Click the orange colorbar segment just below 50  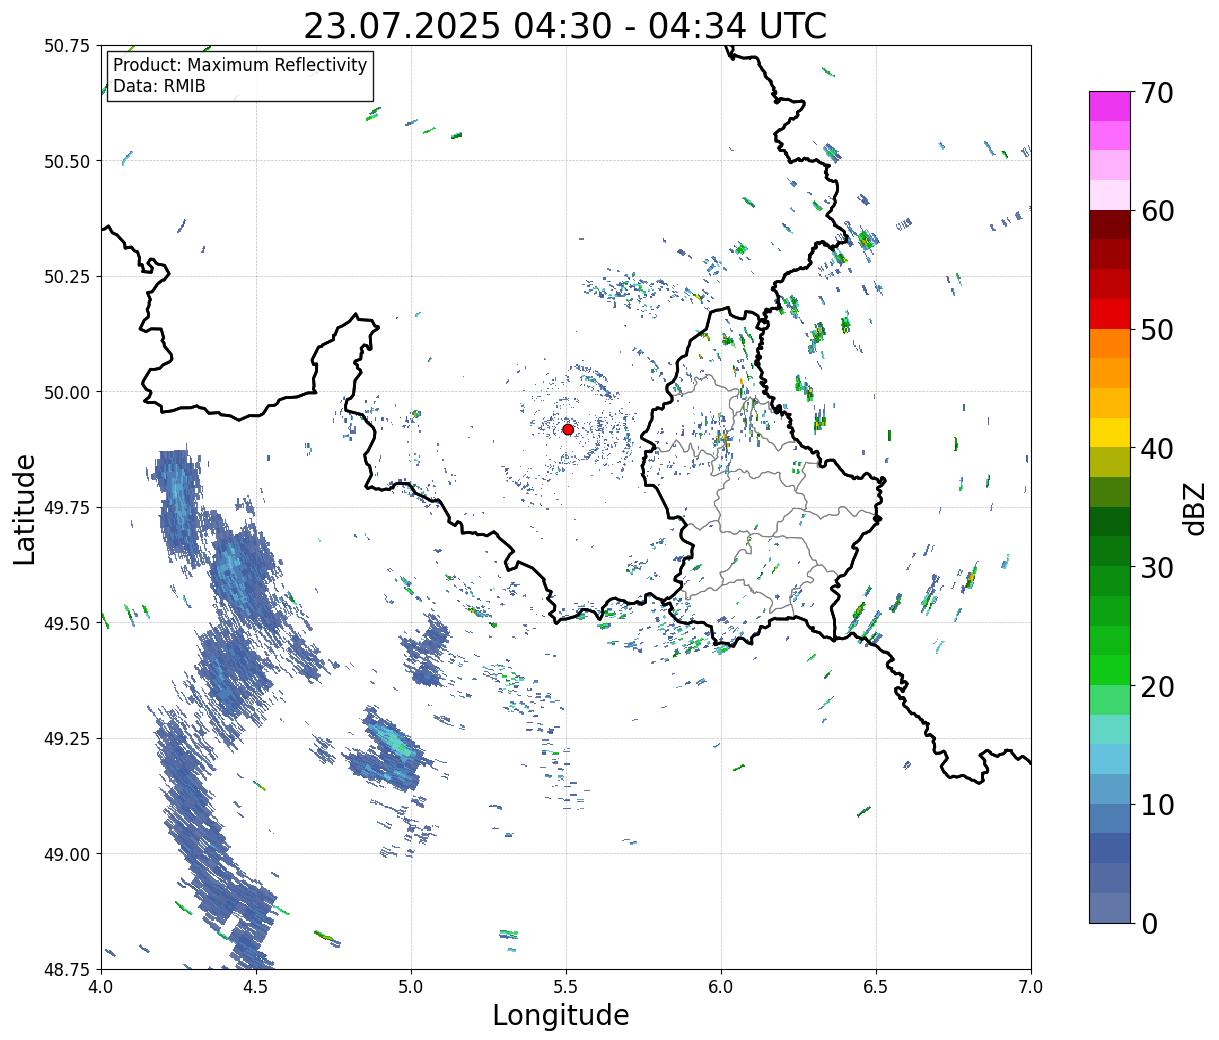(1110, 343)
